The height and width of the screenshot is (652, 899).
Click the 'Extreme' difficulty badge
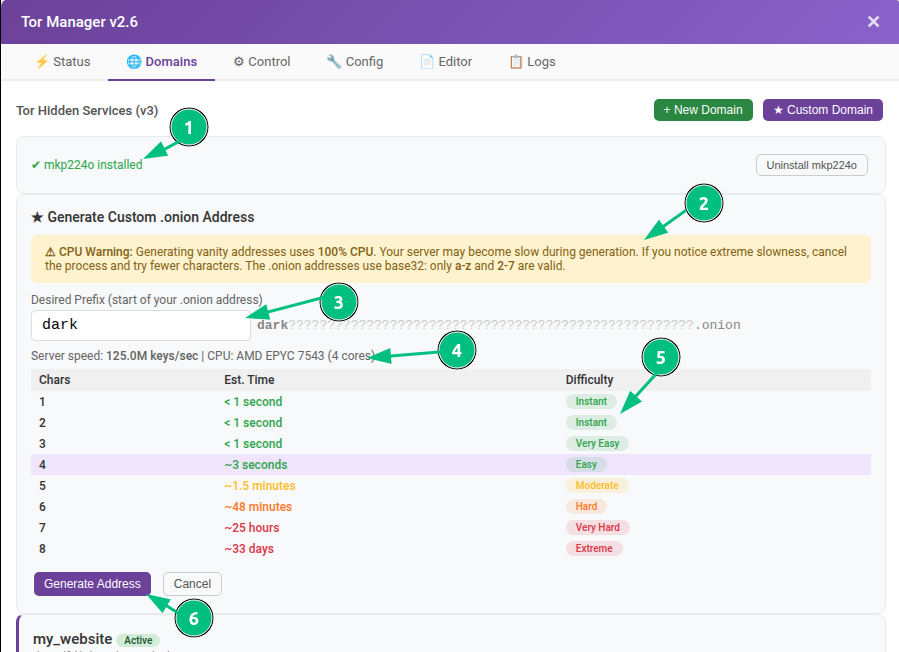[594, 548]
